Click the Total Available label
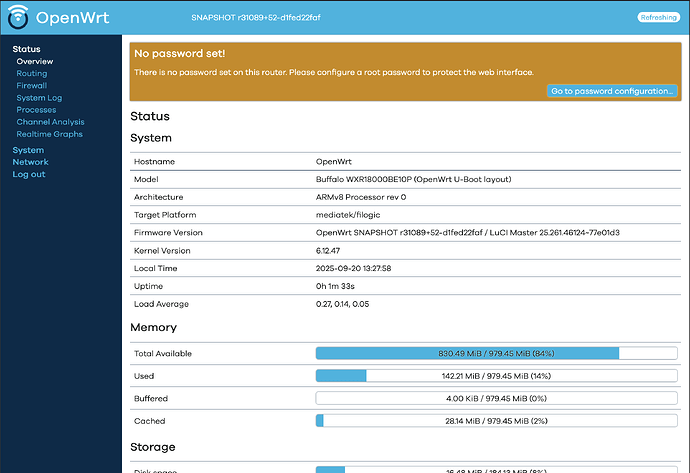Viewport: 690px width, 473px height. pyautogui.click(x=163, y=353)
